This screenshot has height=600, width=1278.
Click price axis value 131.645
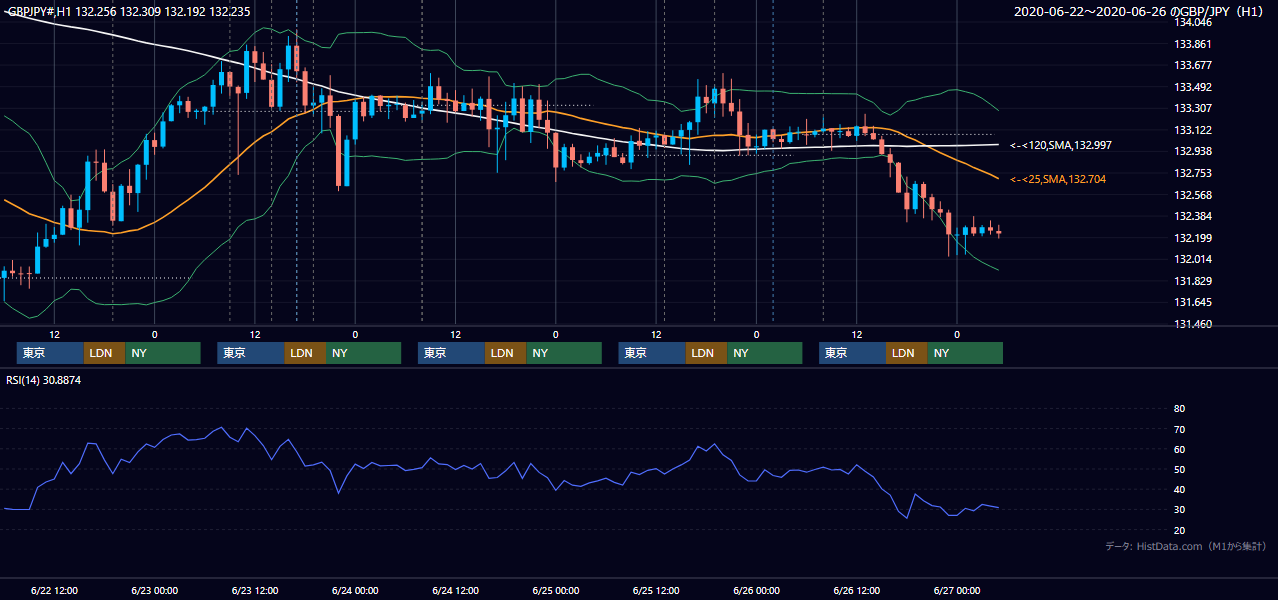coord(1193,302)
